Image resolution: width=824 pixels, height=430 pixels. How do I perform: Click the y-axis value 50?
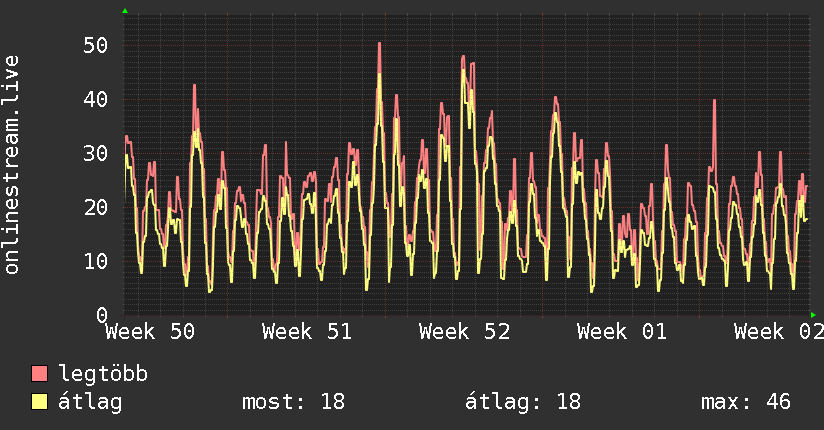pyautogui.click(x=96, y=46)
